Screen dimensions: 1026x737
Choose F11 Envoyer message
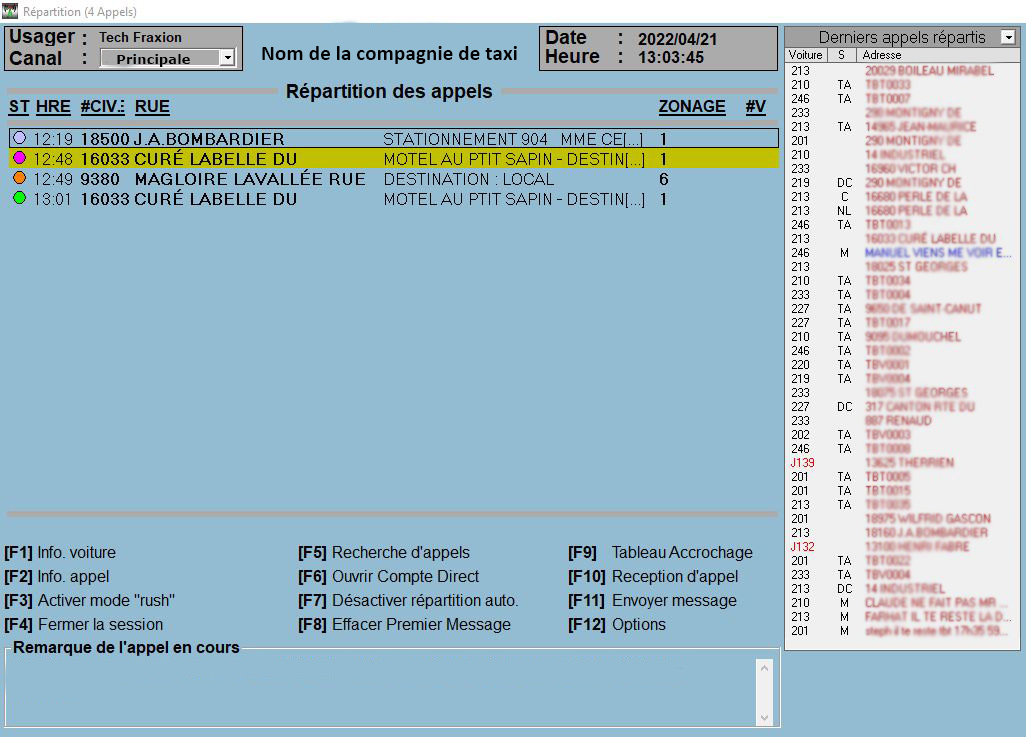click(x=652, y=600)
